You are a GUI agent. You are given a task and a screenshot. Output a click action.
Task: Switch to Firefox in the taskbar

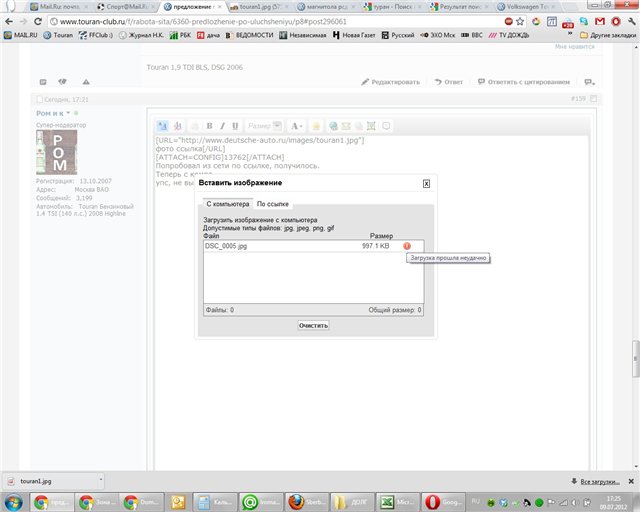tap(307, 502)
